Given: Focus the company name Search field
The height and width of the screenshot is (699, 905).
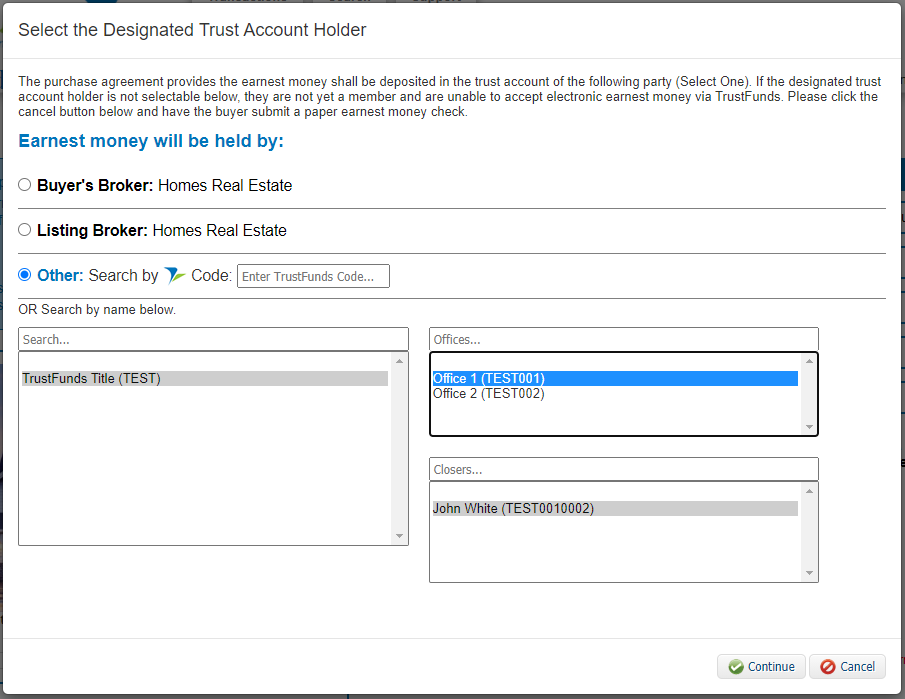Looking at the screenshot, I should 214,339.
